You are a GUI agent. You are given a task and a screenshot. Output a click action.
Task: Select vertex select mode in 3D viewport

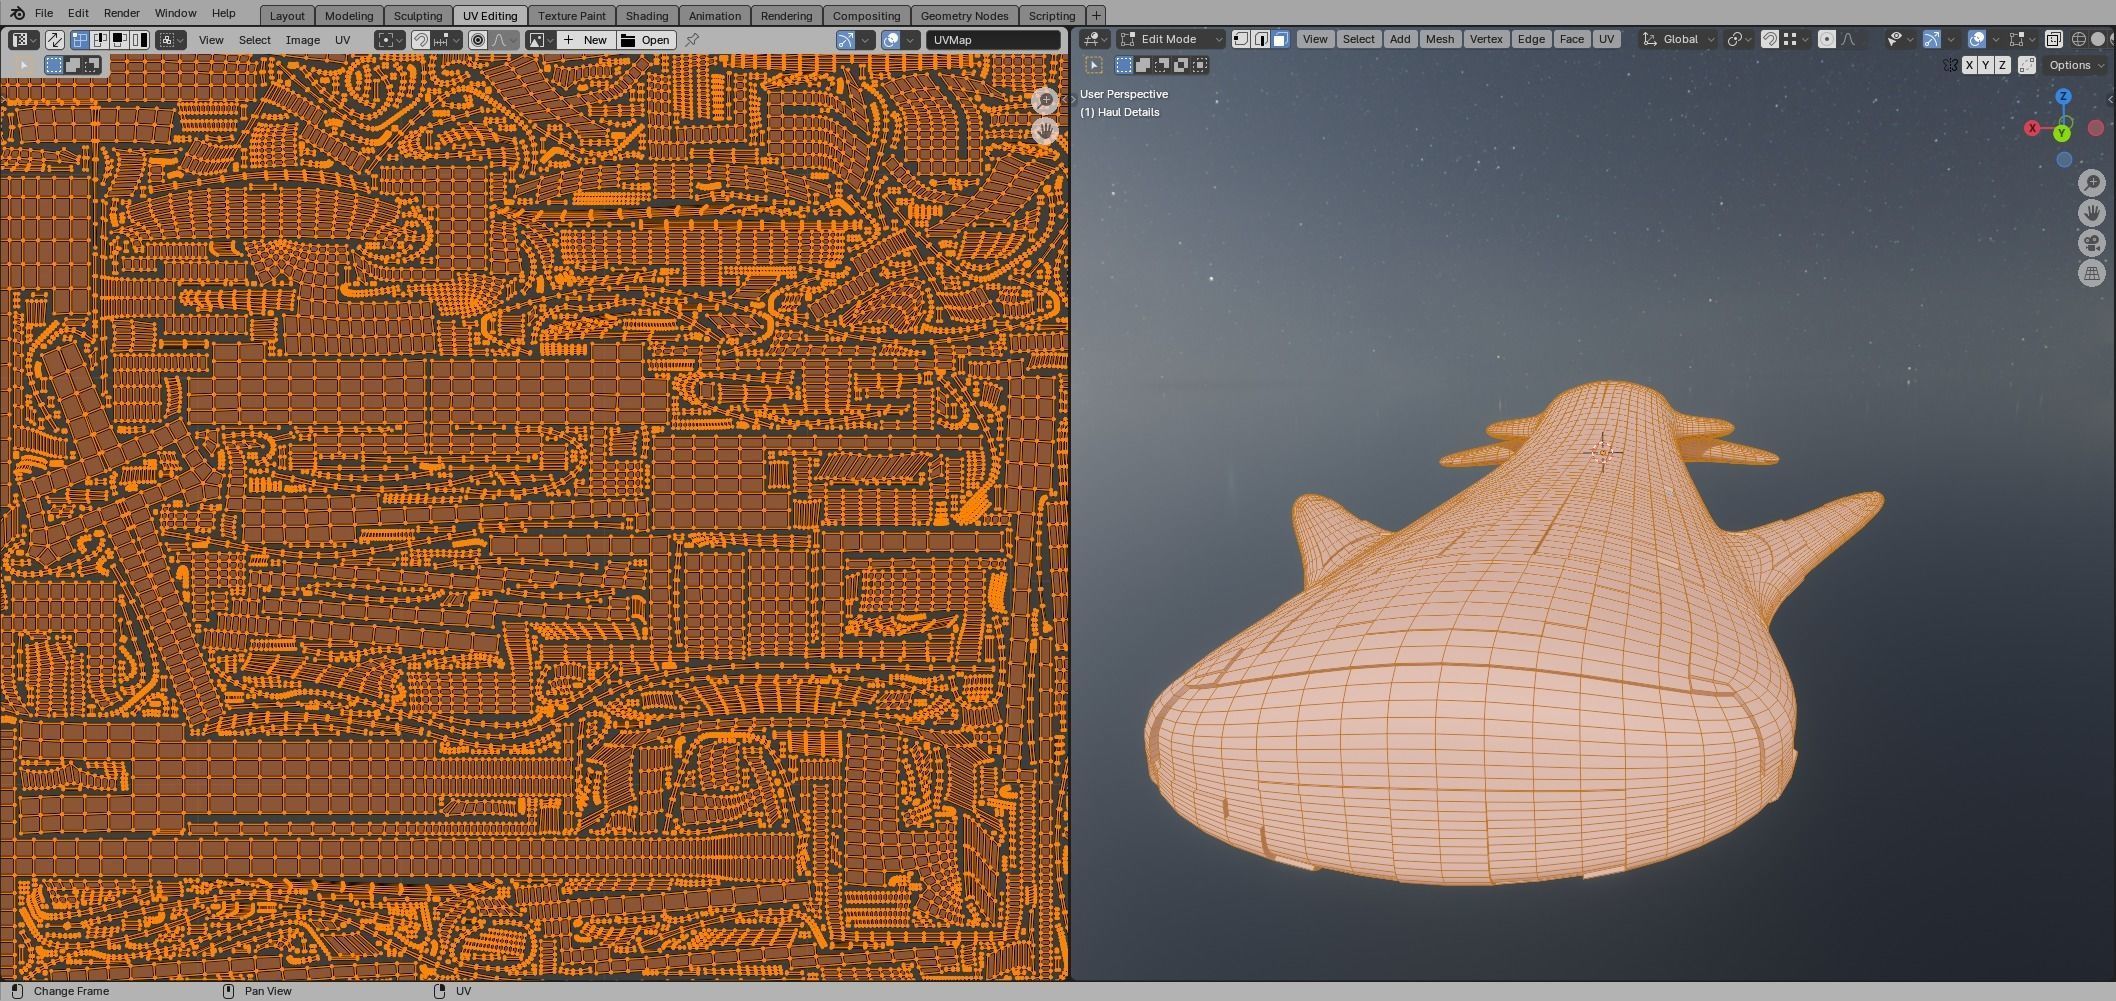tap(1241, 39)
